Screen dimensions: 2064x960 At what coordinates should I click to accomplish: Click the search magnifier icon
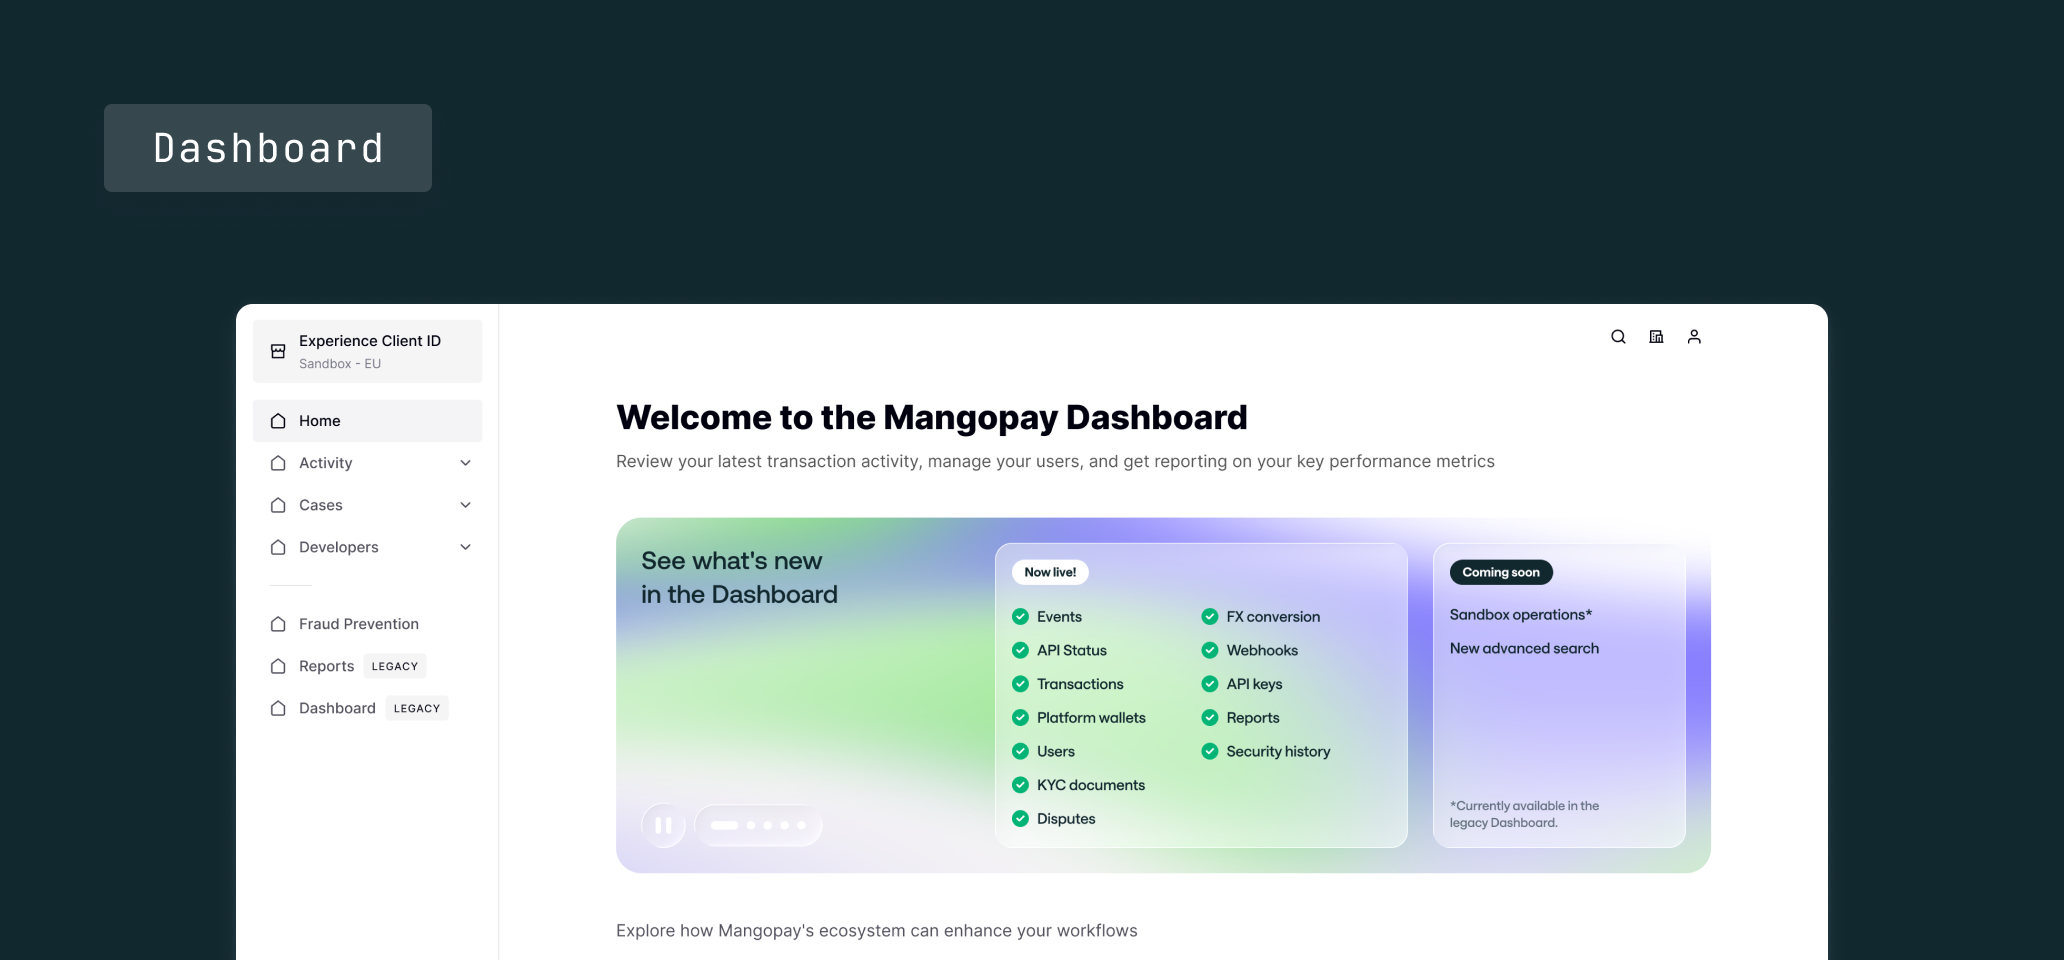pyautogui.click(x=1618, y=337)
